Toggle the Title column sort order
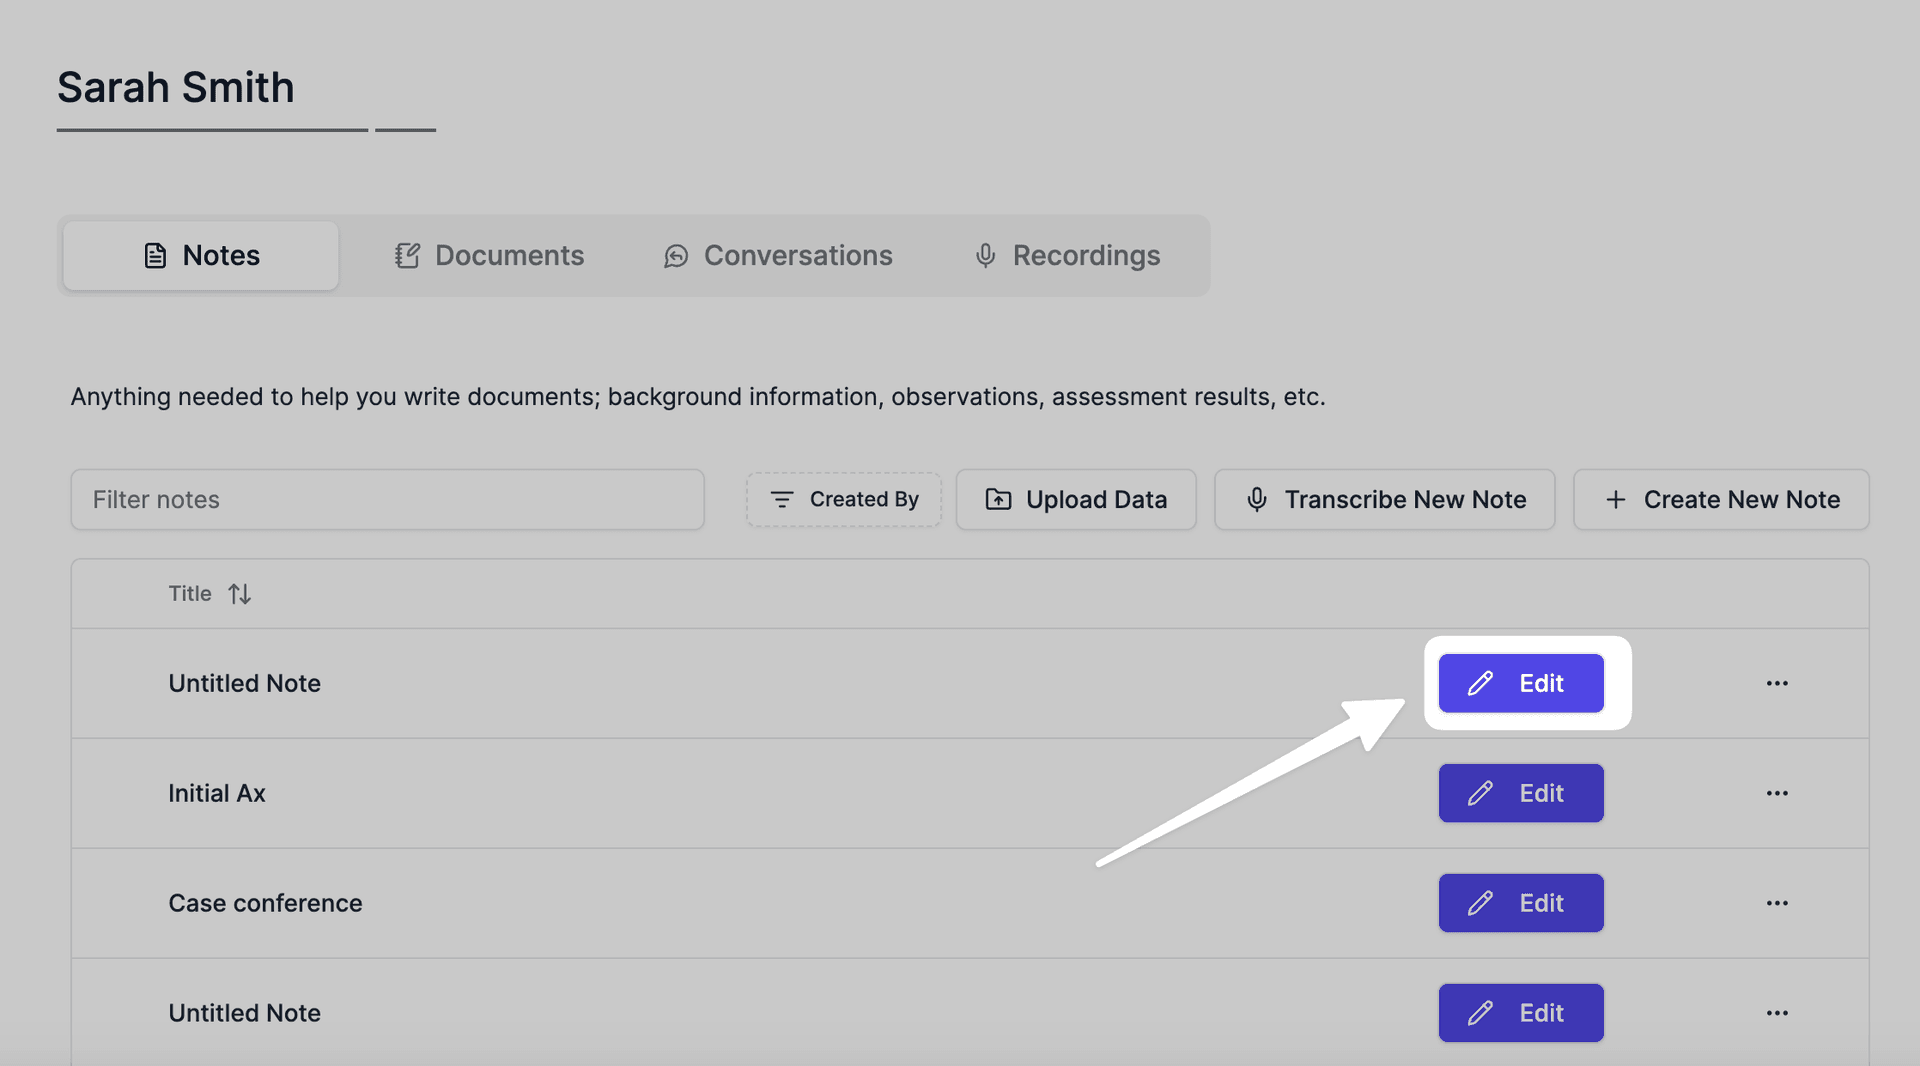 coord(239,593)
